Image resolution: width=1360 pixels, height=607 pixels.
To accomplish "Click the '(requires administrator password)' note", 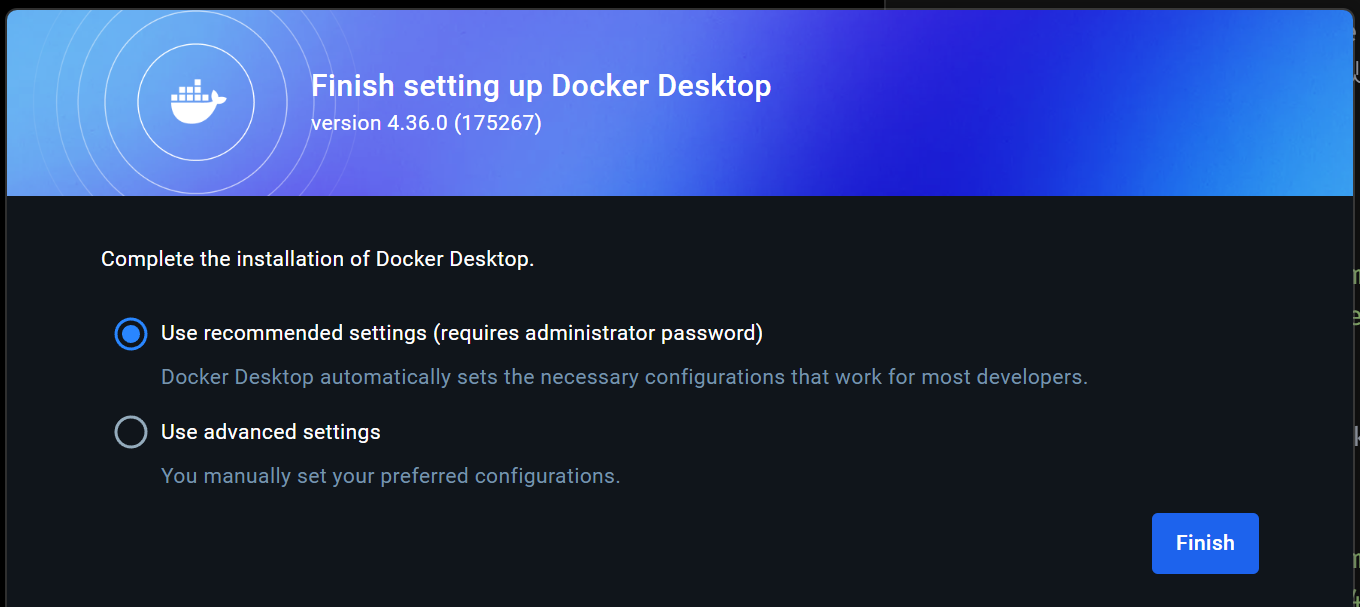I will 598,333.
